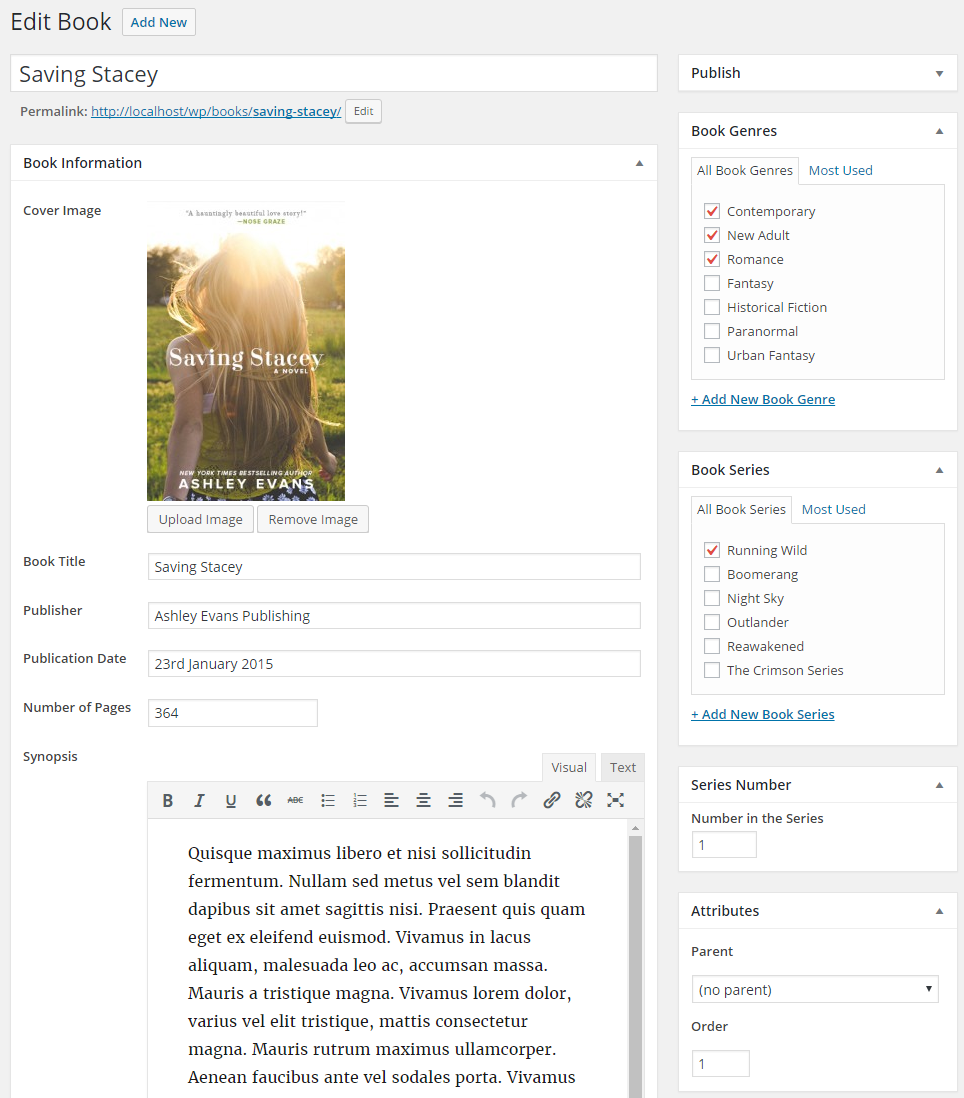The height and width of the screenshot is (1098, 964).
Task: Open the saving-stacey permalink URL
Action: click(216, 111)
